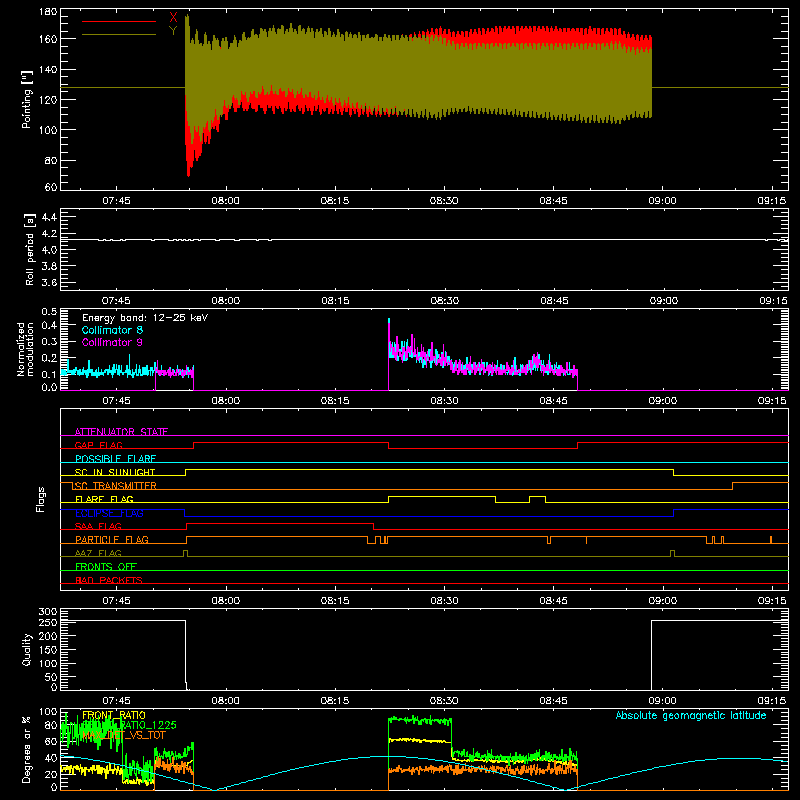Click the "Quality" vertical axis title
The height and width of the screenshot is (800, 800).
27,649
